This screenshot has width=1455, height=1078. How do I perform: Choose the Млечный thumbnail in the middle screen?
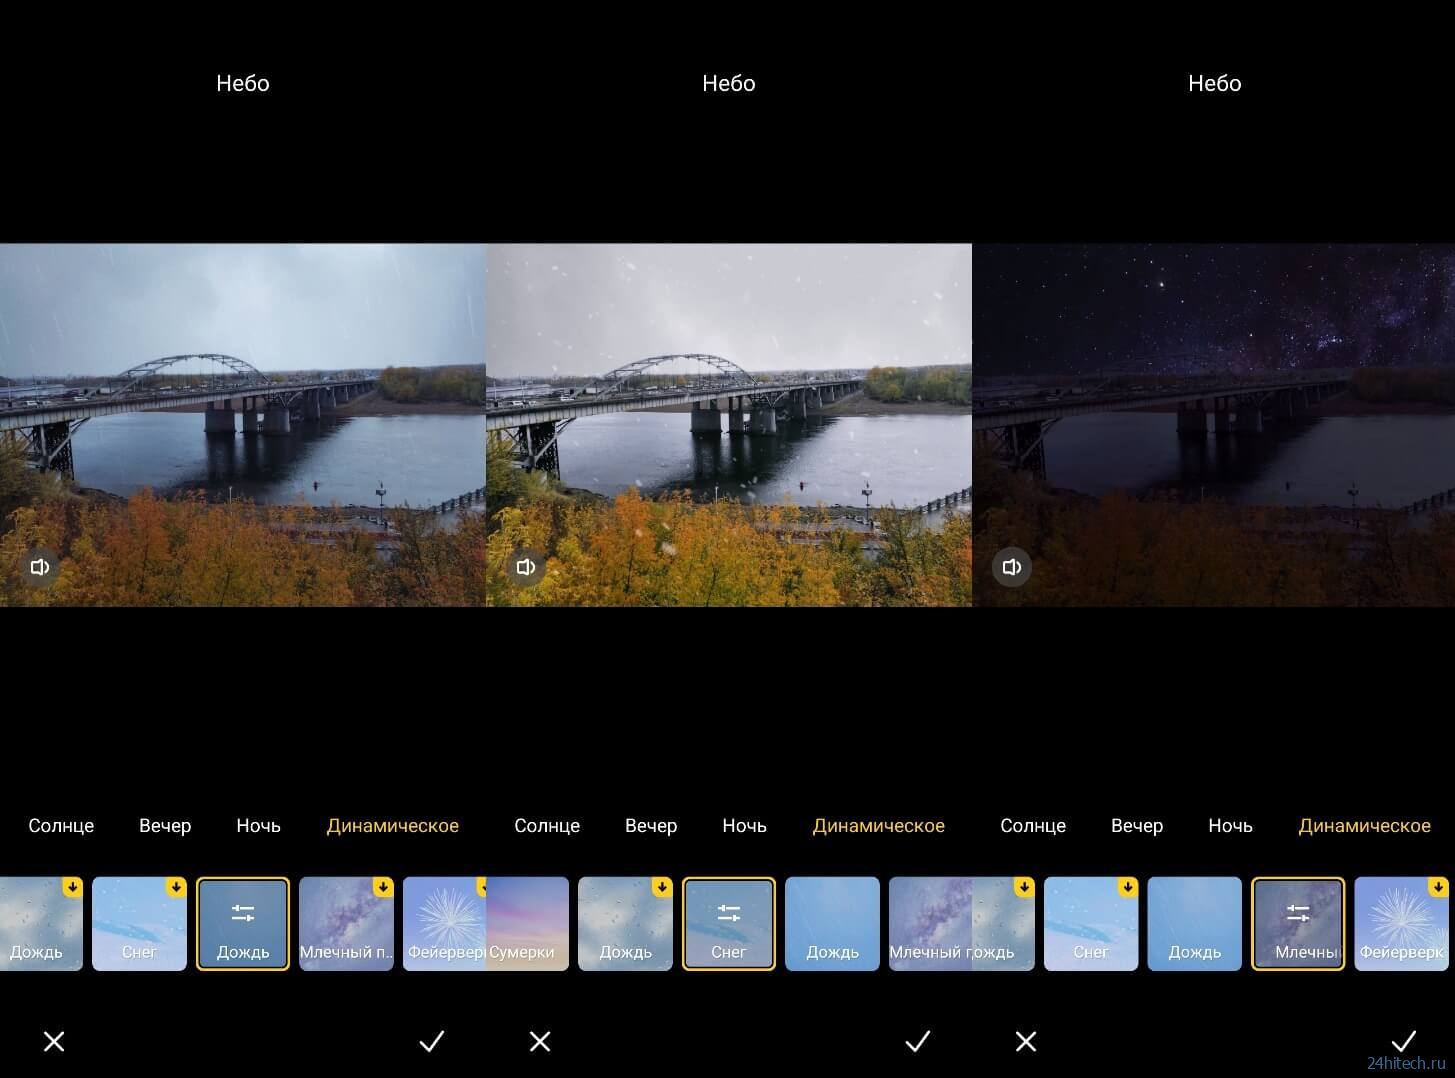tap(930, 924)
